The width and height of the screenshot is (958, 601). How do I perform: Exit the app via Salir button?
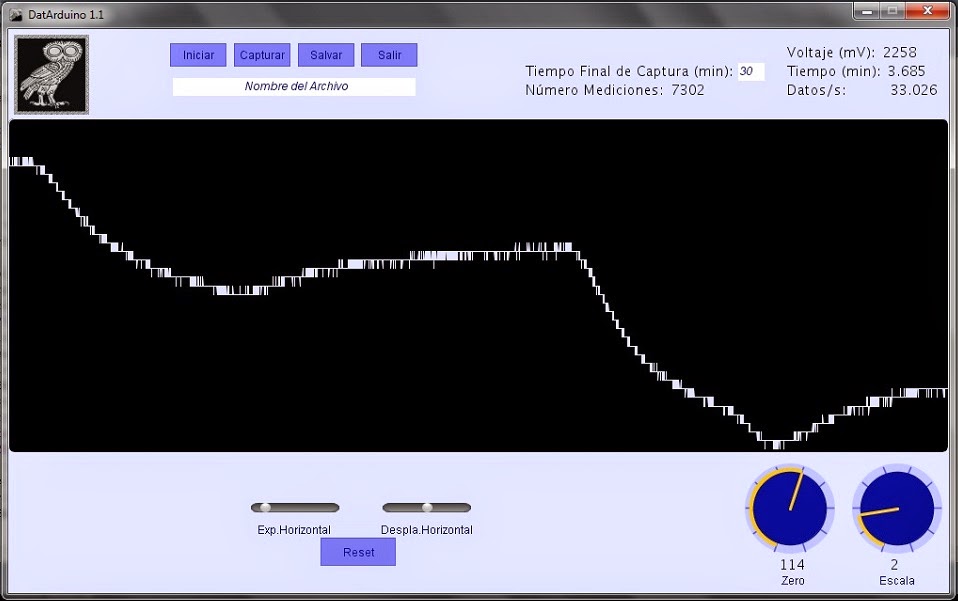click(389, 55)
